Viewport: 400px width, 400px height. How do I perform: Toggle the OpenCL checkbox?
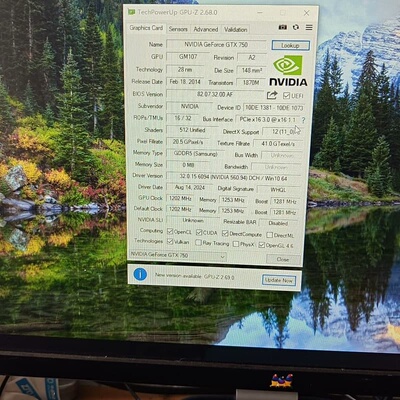(170, 231)
